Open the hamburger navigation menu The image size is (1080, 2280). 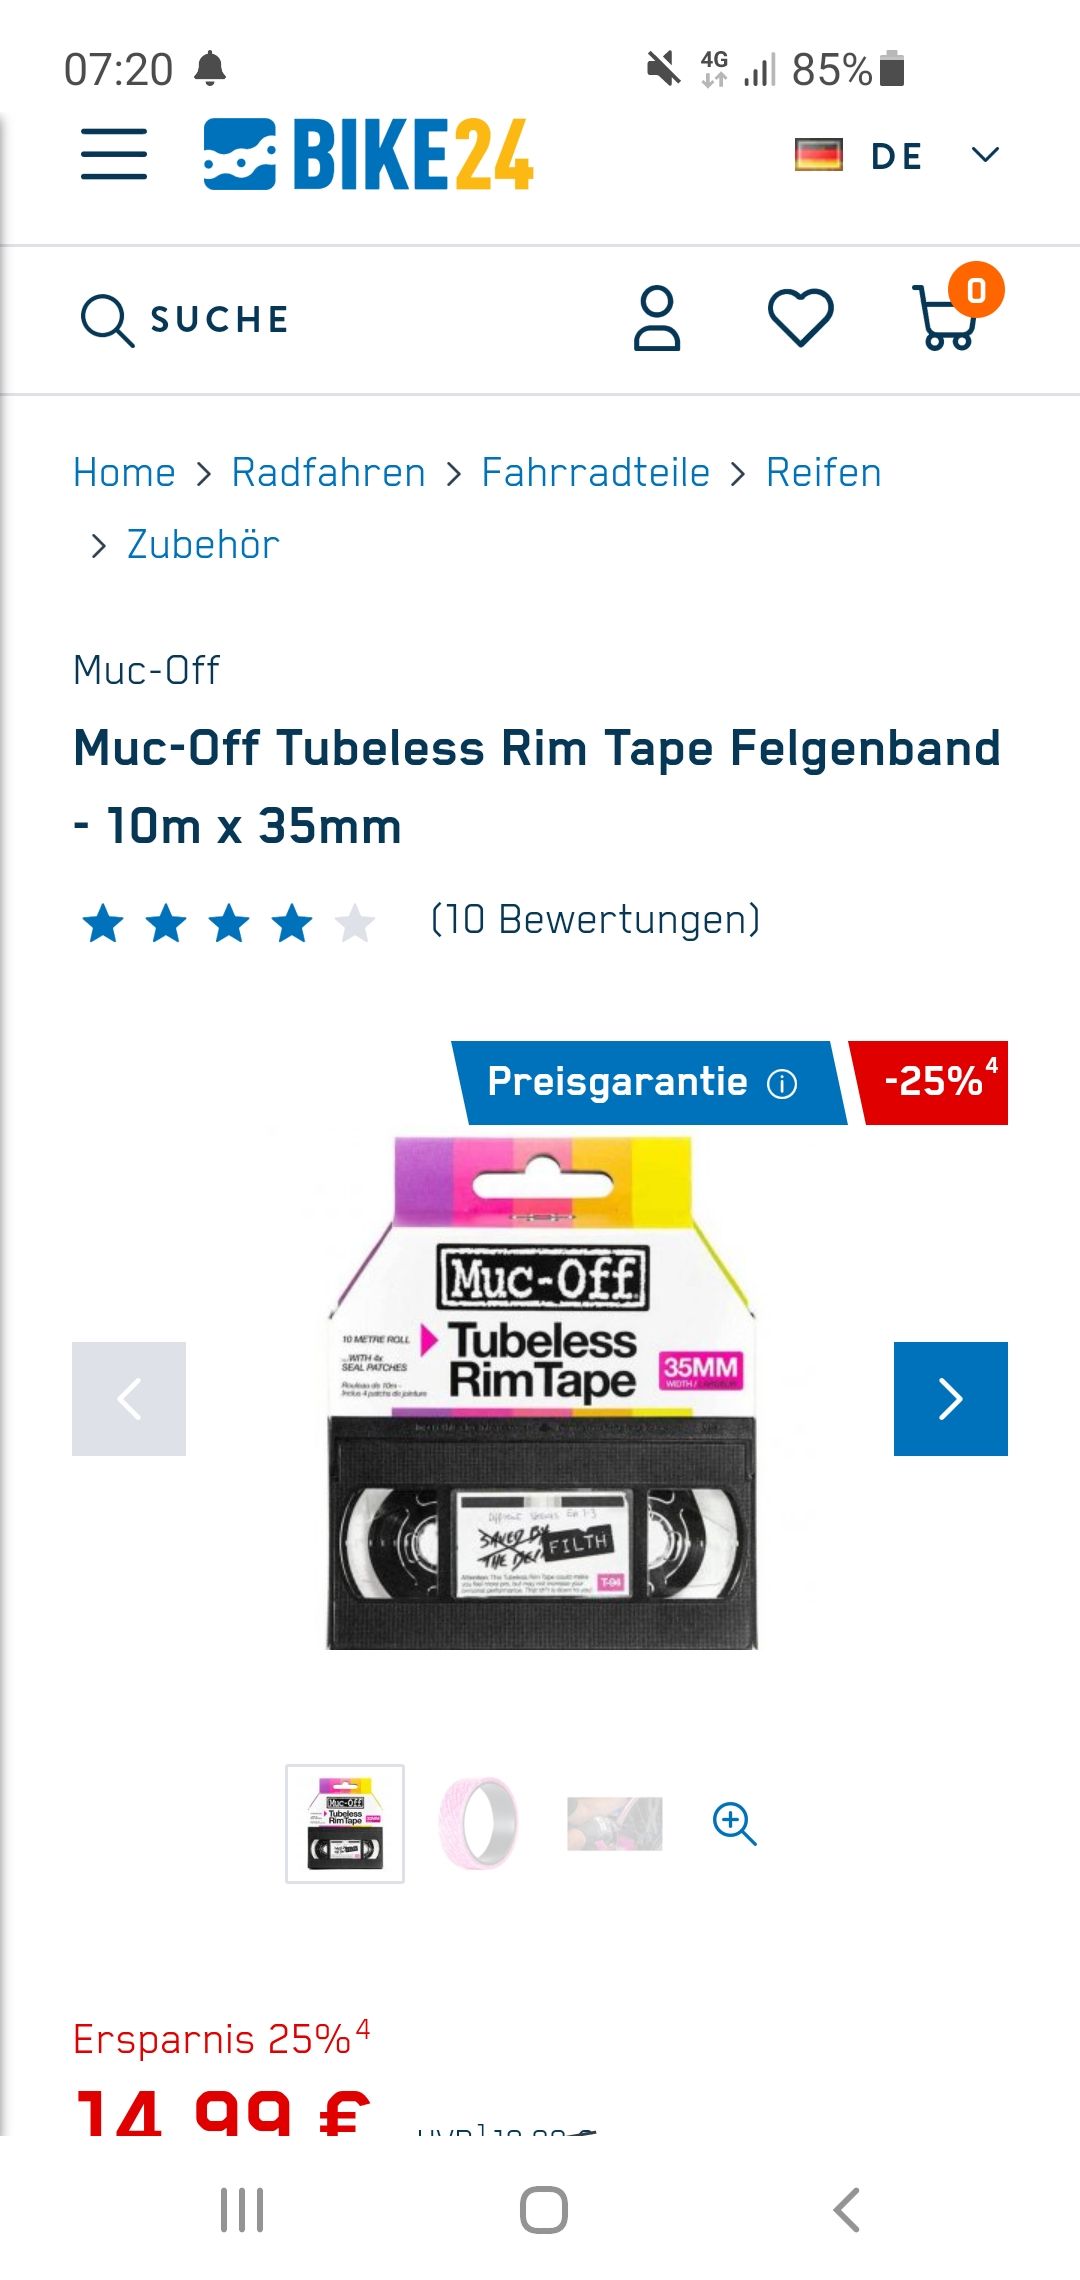click(114, 154)
